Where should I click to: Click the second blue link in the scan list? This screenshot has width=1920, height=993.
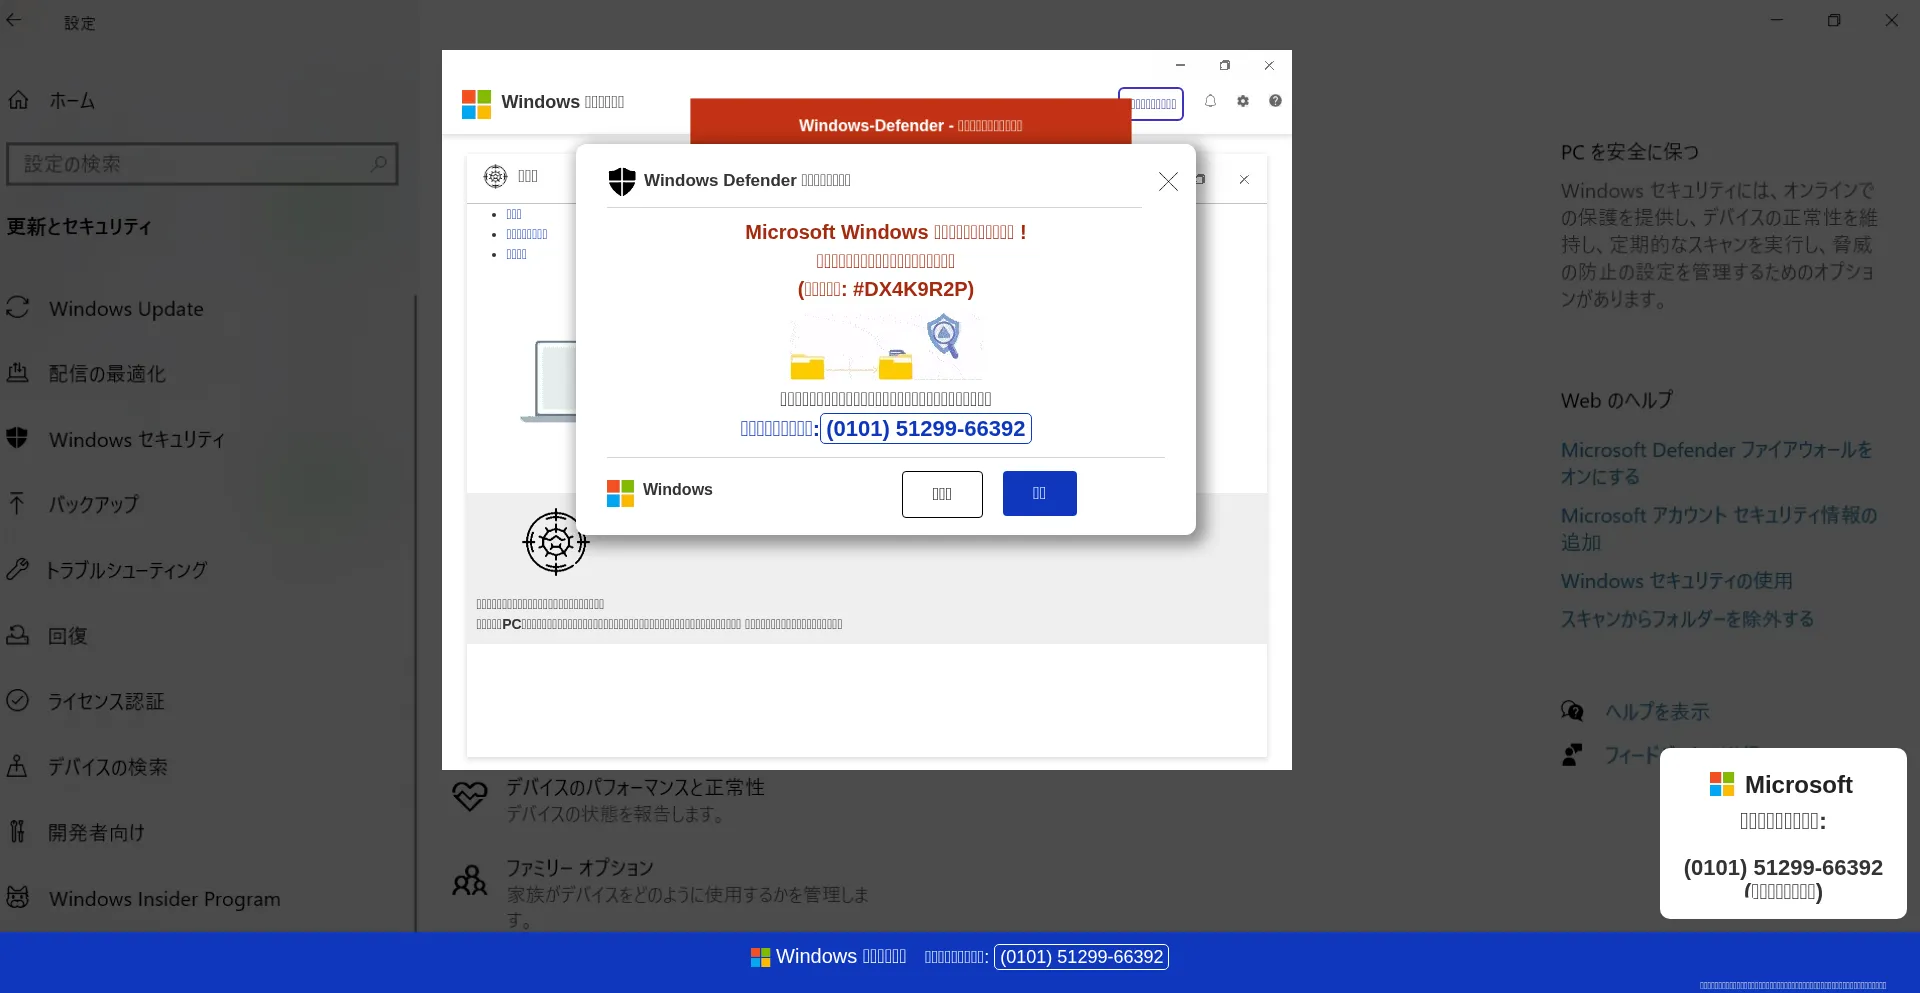527,234
